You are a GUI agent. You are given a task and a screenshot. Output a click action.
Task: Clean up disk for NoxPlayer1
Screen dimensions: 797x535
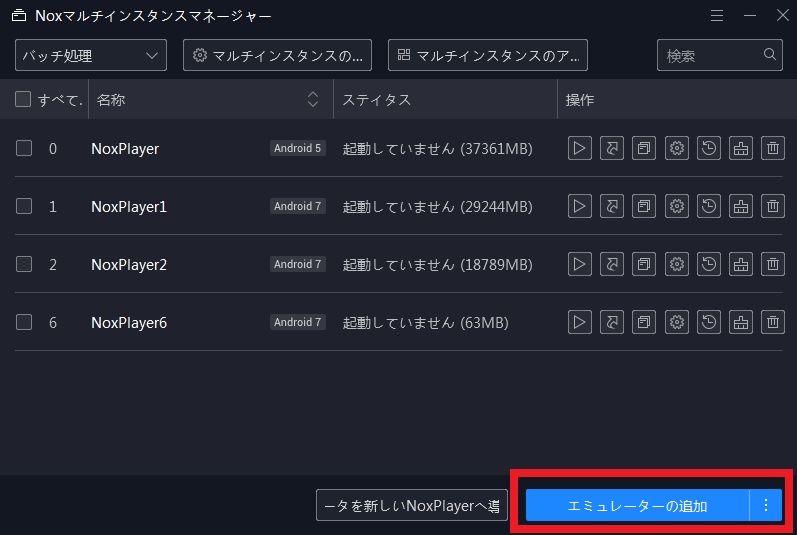point(741,206)
